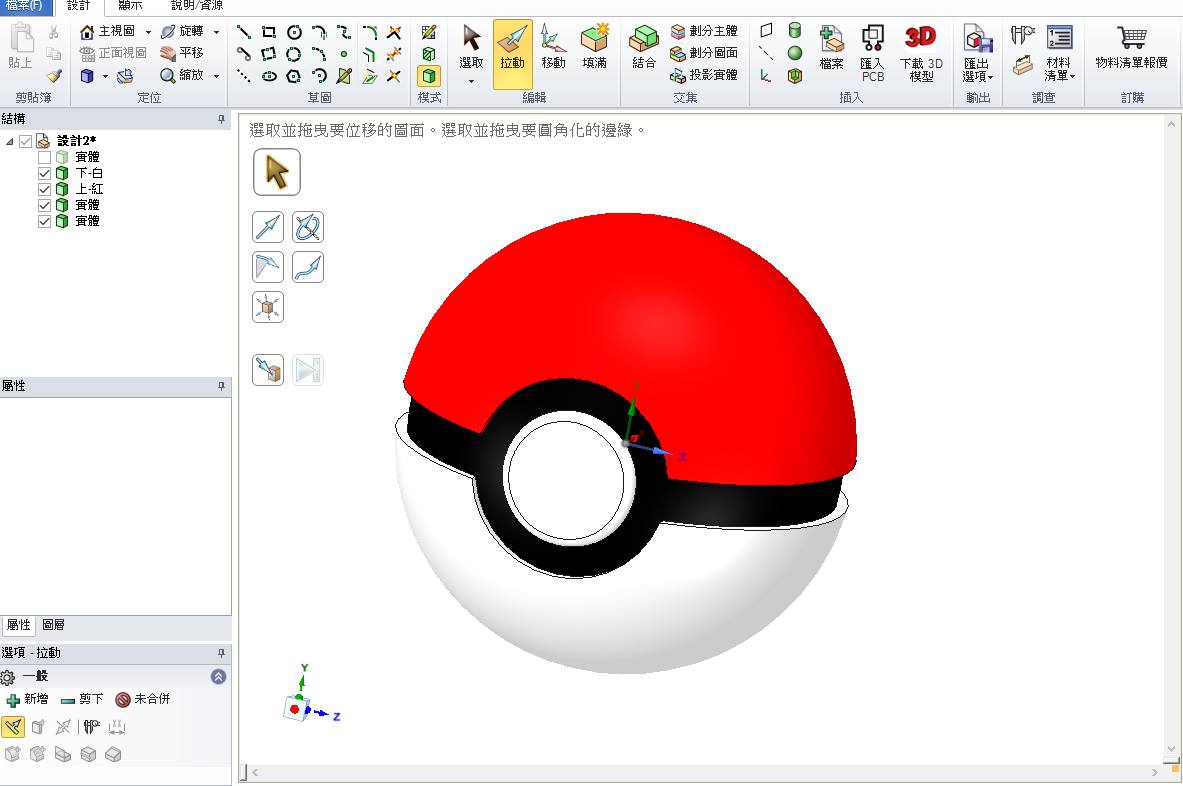Click the 平移 (Pan) view tool

coord(182,53)
